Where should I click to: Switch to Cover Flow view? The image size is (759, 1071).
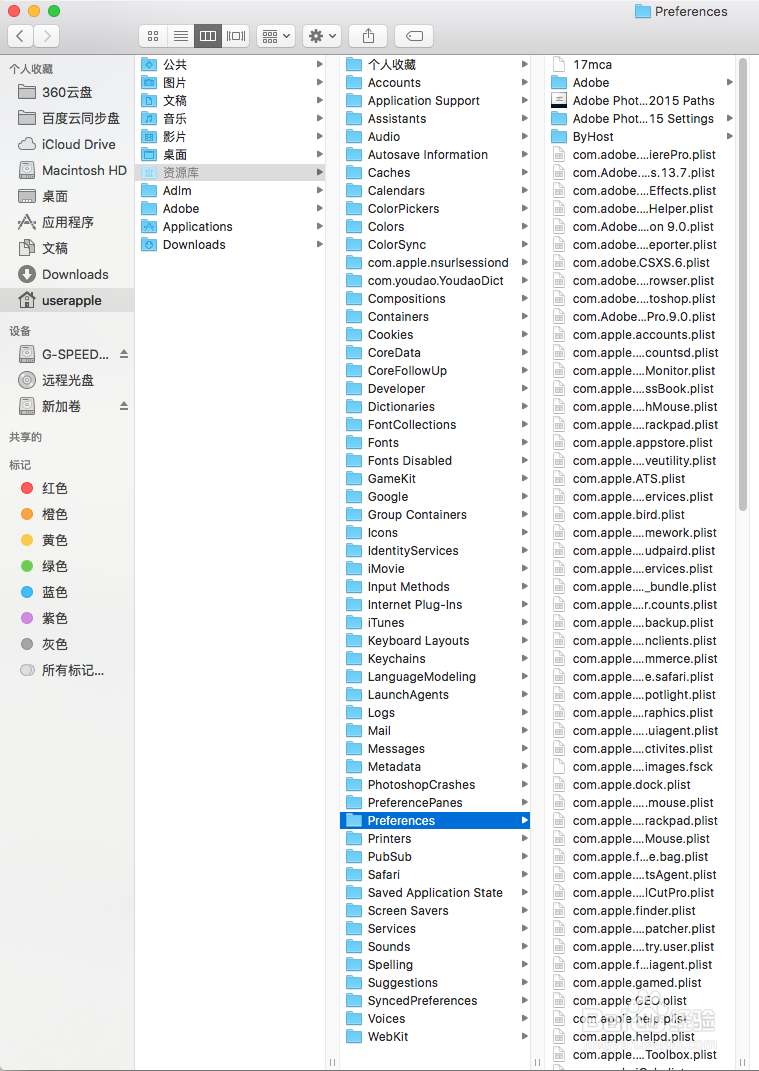[236, 36]
